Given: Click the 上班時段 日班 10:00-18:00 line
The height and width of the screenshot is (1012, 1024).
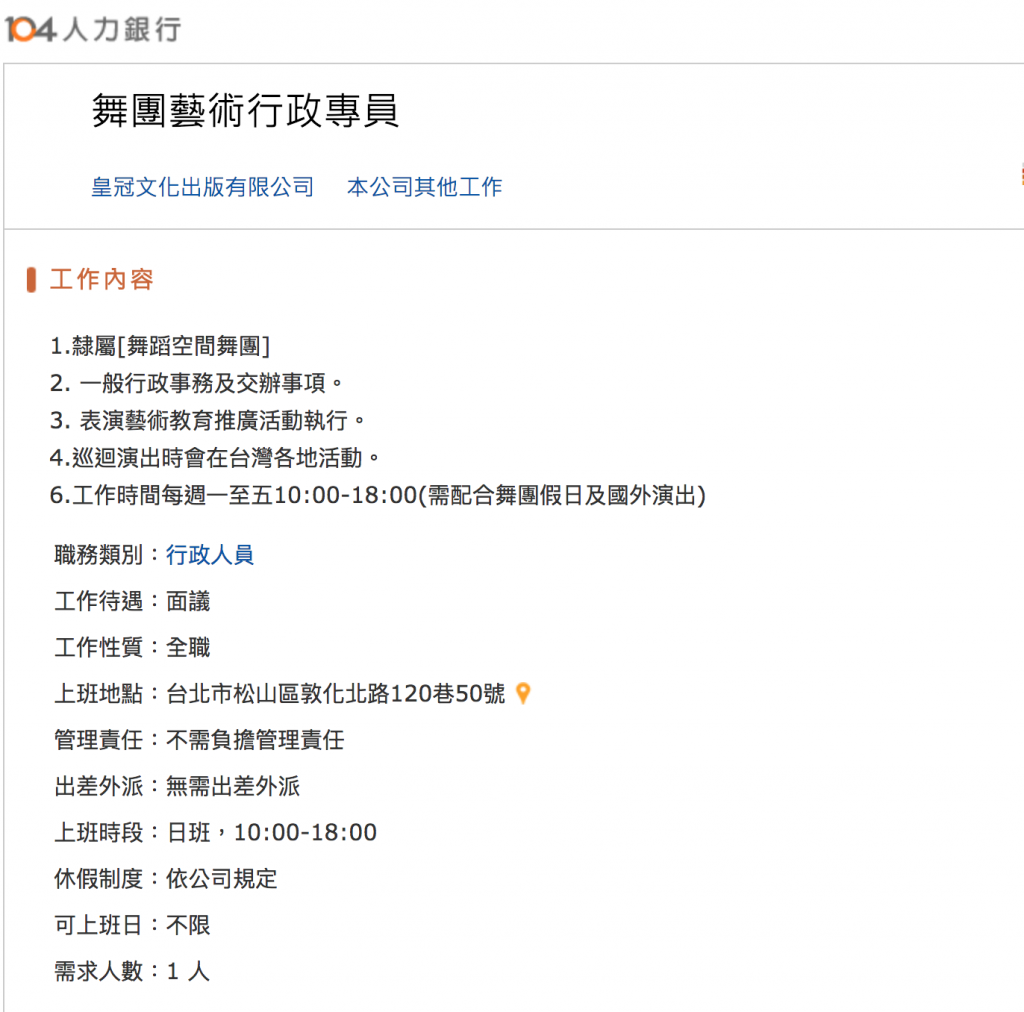Looking at the screenshot, I should pyautogui.click(x=216, y=832).
